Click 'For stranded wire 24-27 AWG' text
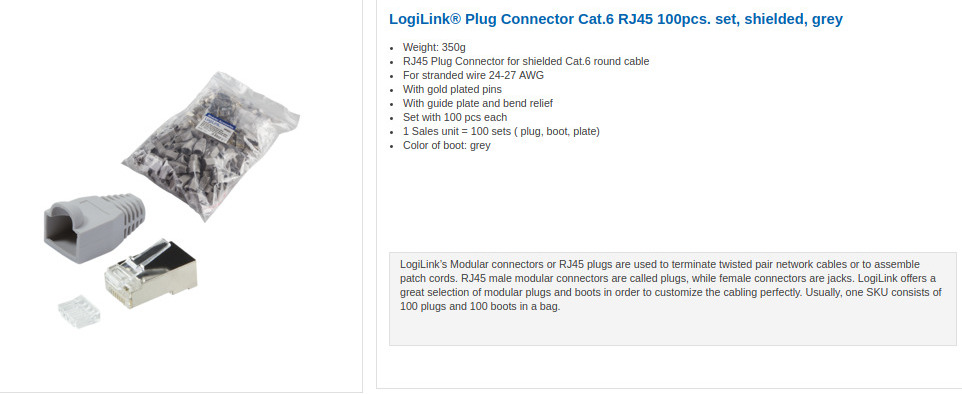This screenshot has width=962, height=394. click(x=473, y=75)
